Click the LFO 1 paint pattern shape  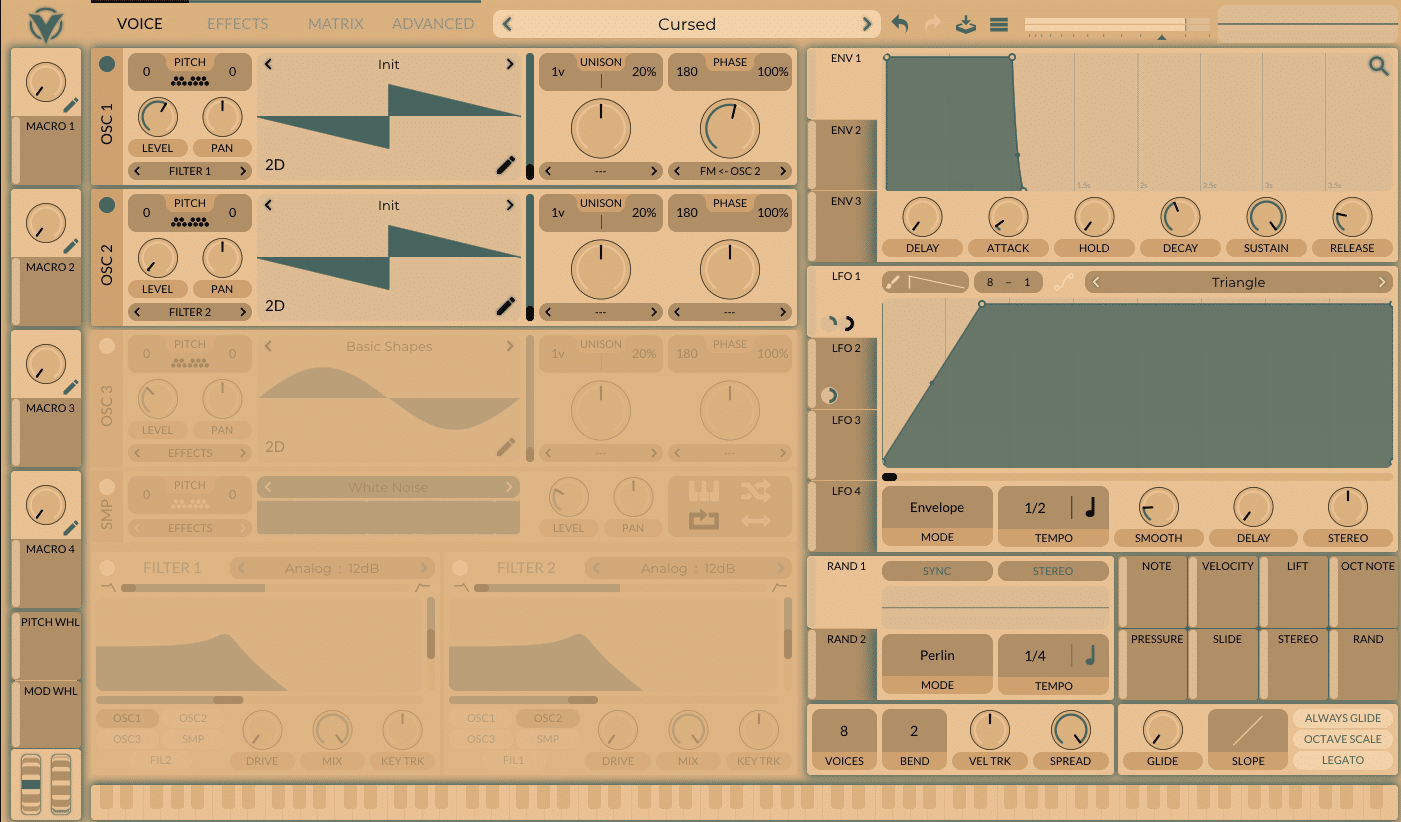point(936,283)
